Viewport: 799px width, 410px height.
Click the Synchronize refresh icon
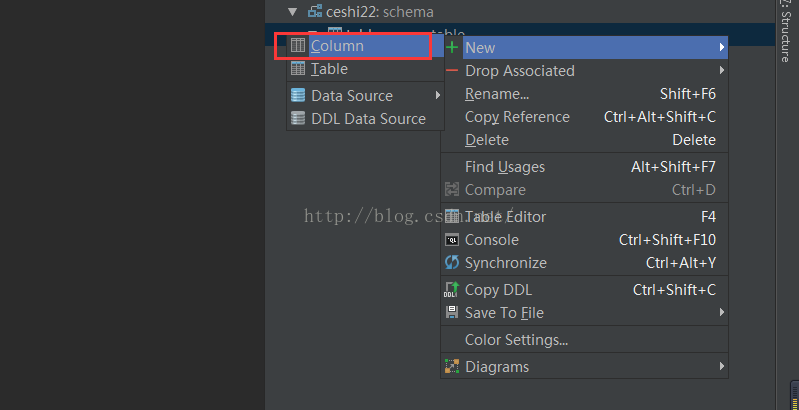tap(452, 263)
